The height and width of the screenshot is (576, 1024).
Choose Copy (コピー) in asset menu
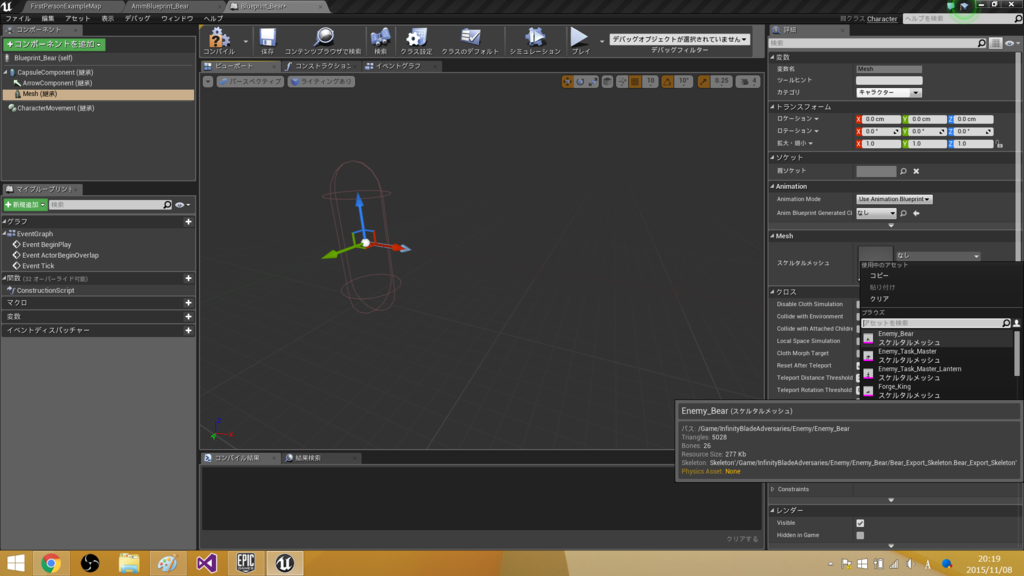(879, 276)
